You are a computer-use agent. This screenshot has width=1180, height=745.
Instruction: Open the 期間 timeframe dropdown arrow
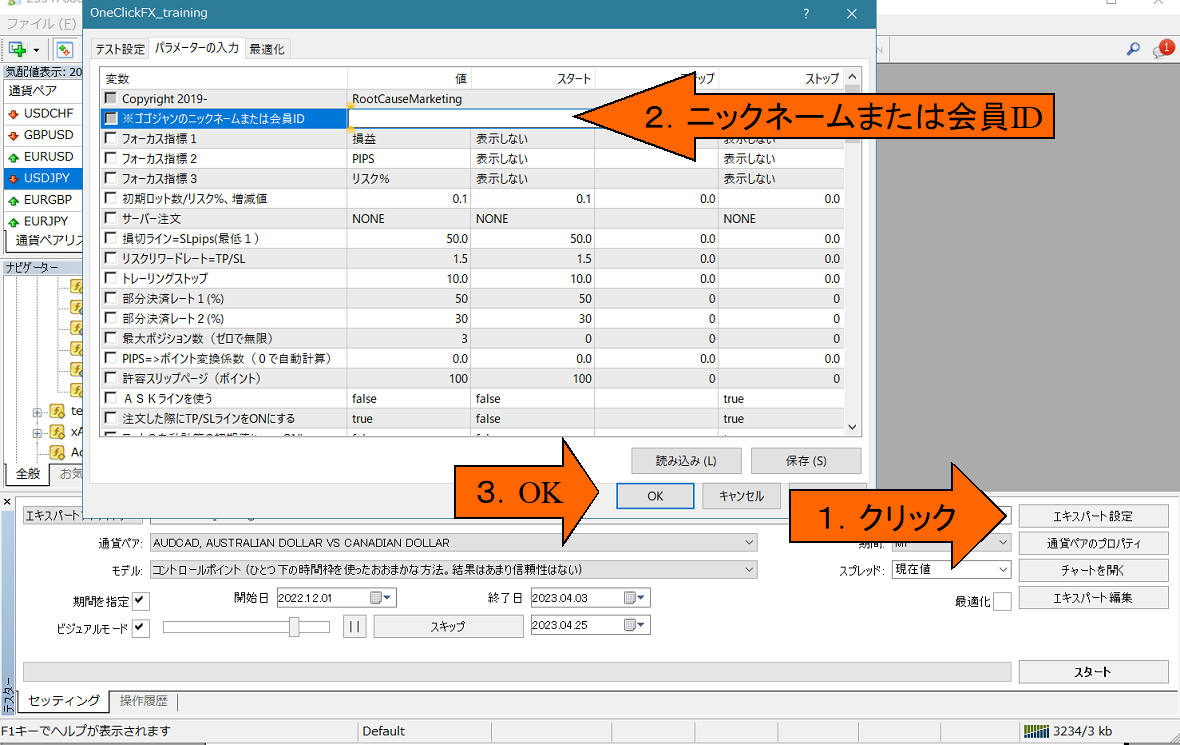1003,543
